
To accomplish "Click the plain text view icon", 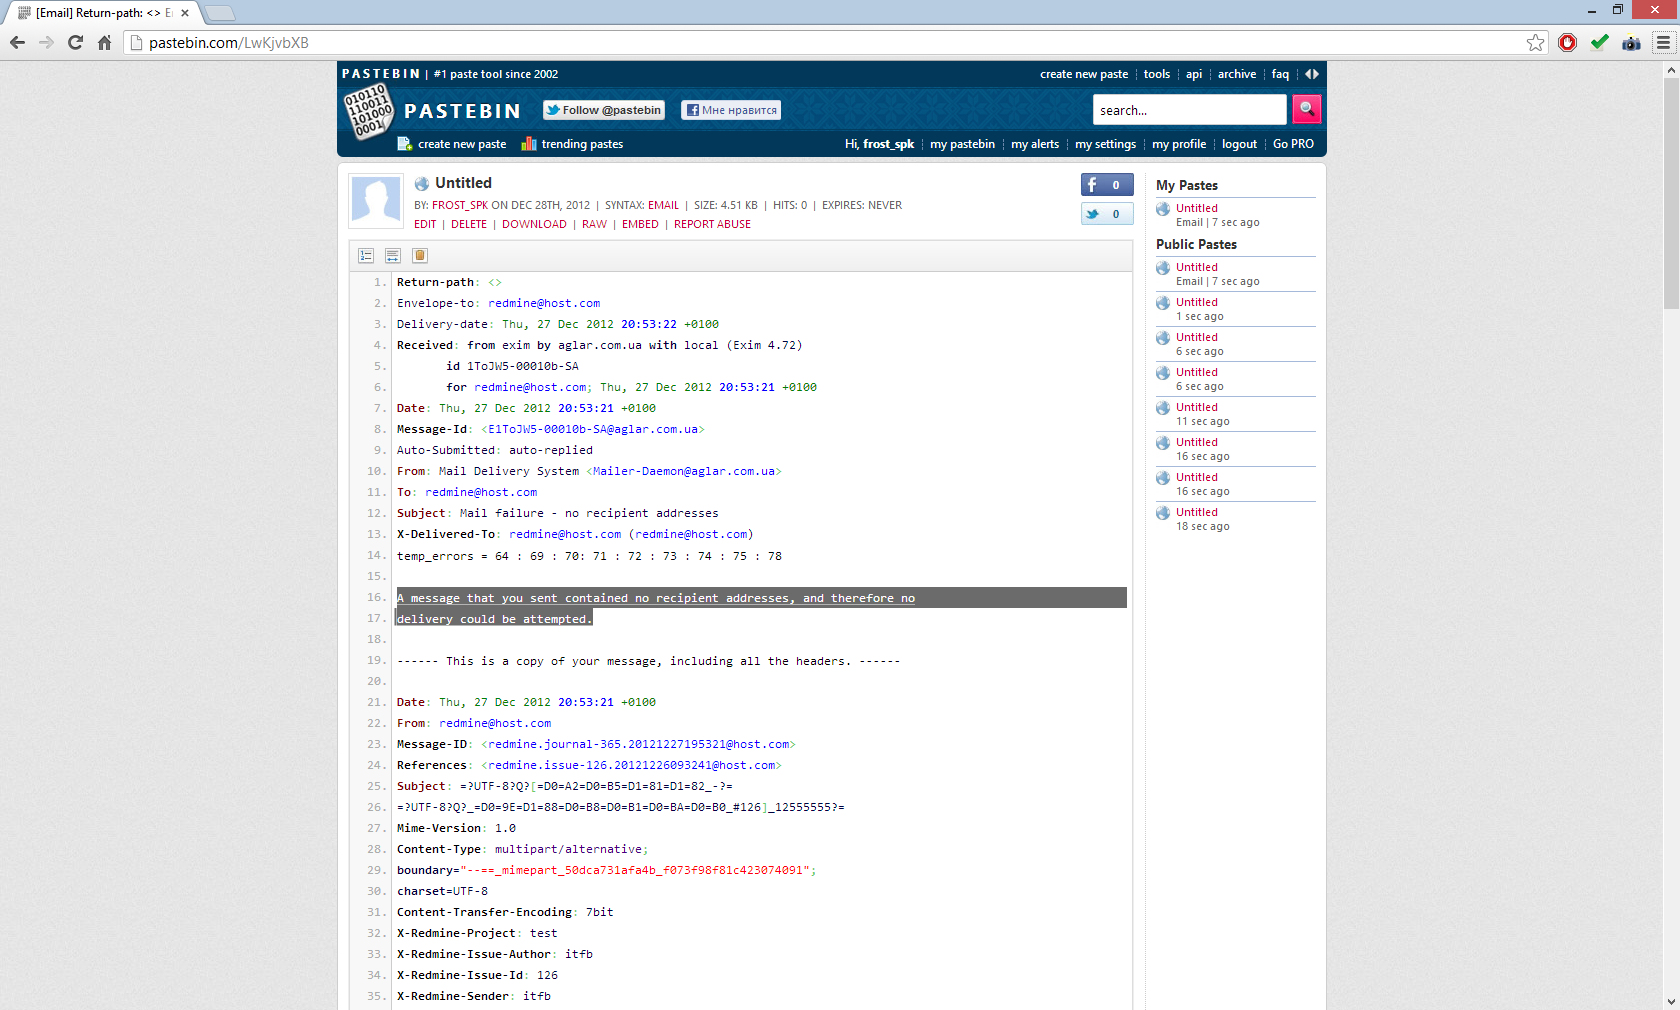I will 393,256.
